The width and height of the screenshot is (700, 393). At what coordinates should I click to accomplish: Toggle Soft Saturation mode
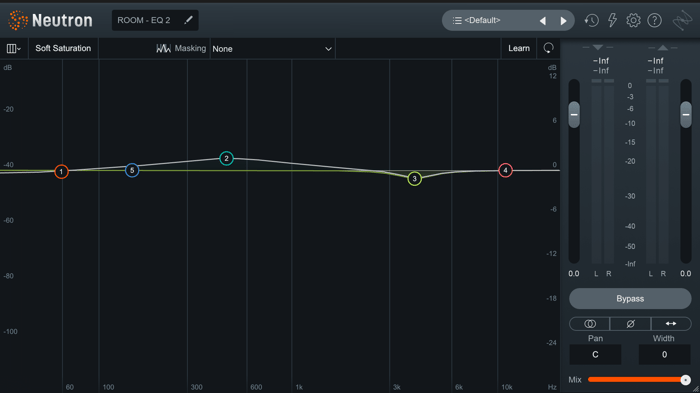coord(63,48)
